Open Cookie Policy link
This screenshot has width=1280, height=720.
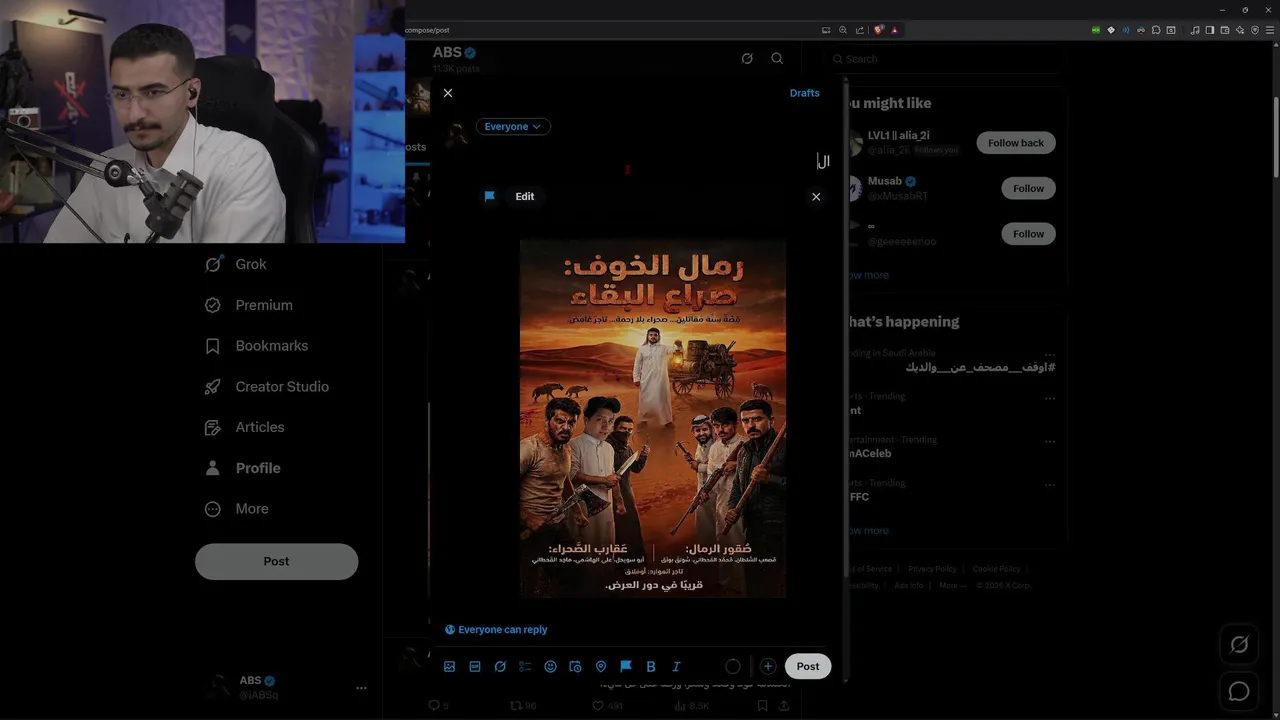(996, 569)
